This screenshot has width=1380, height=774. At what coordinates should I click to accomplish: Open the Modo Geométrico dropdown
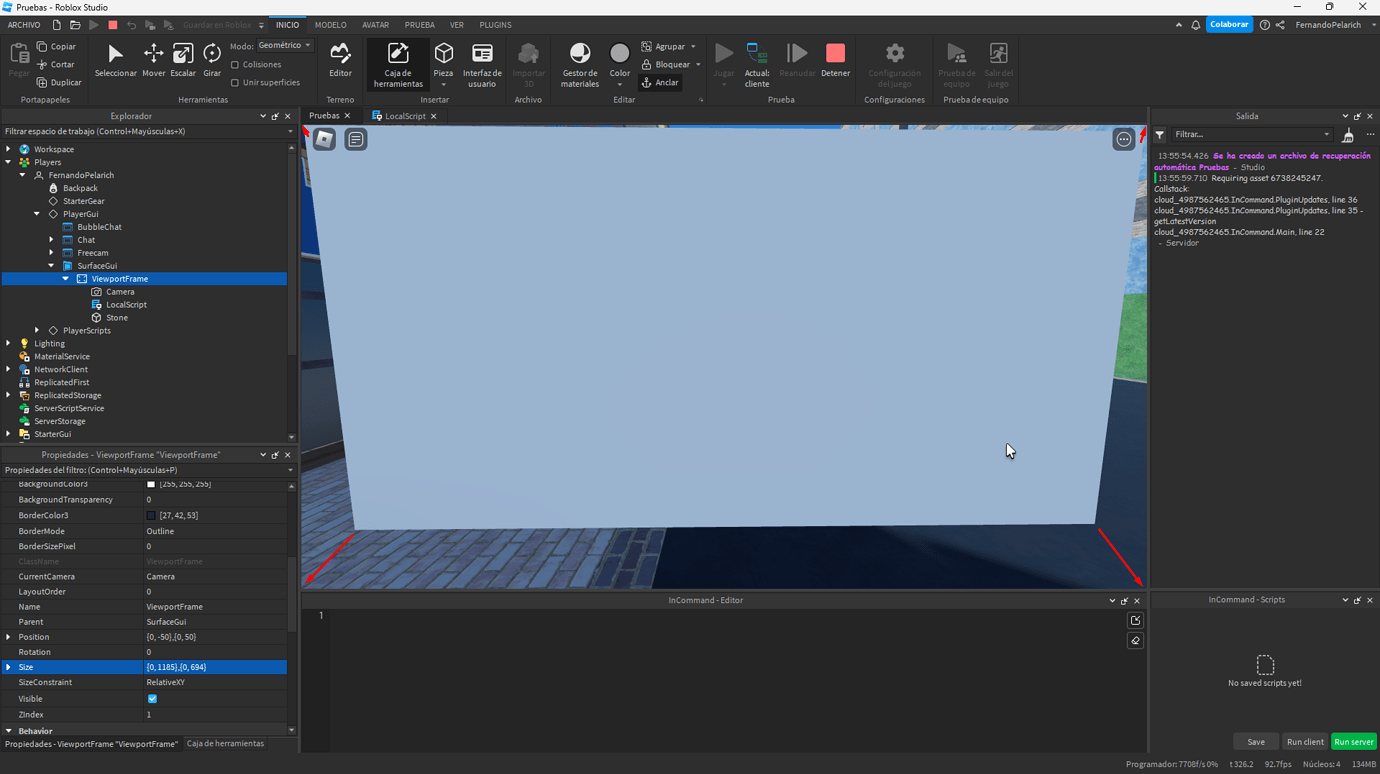point(284,46)
